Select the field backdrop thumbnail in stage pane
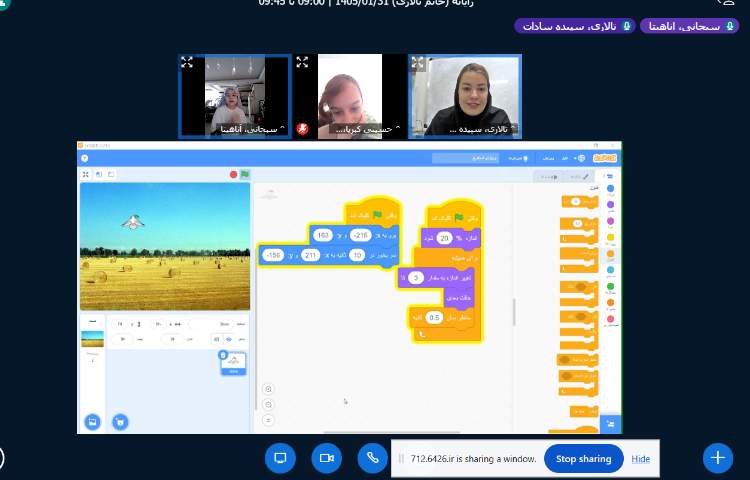Viewport: 750px width, 480px height. click(92, 338)
